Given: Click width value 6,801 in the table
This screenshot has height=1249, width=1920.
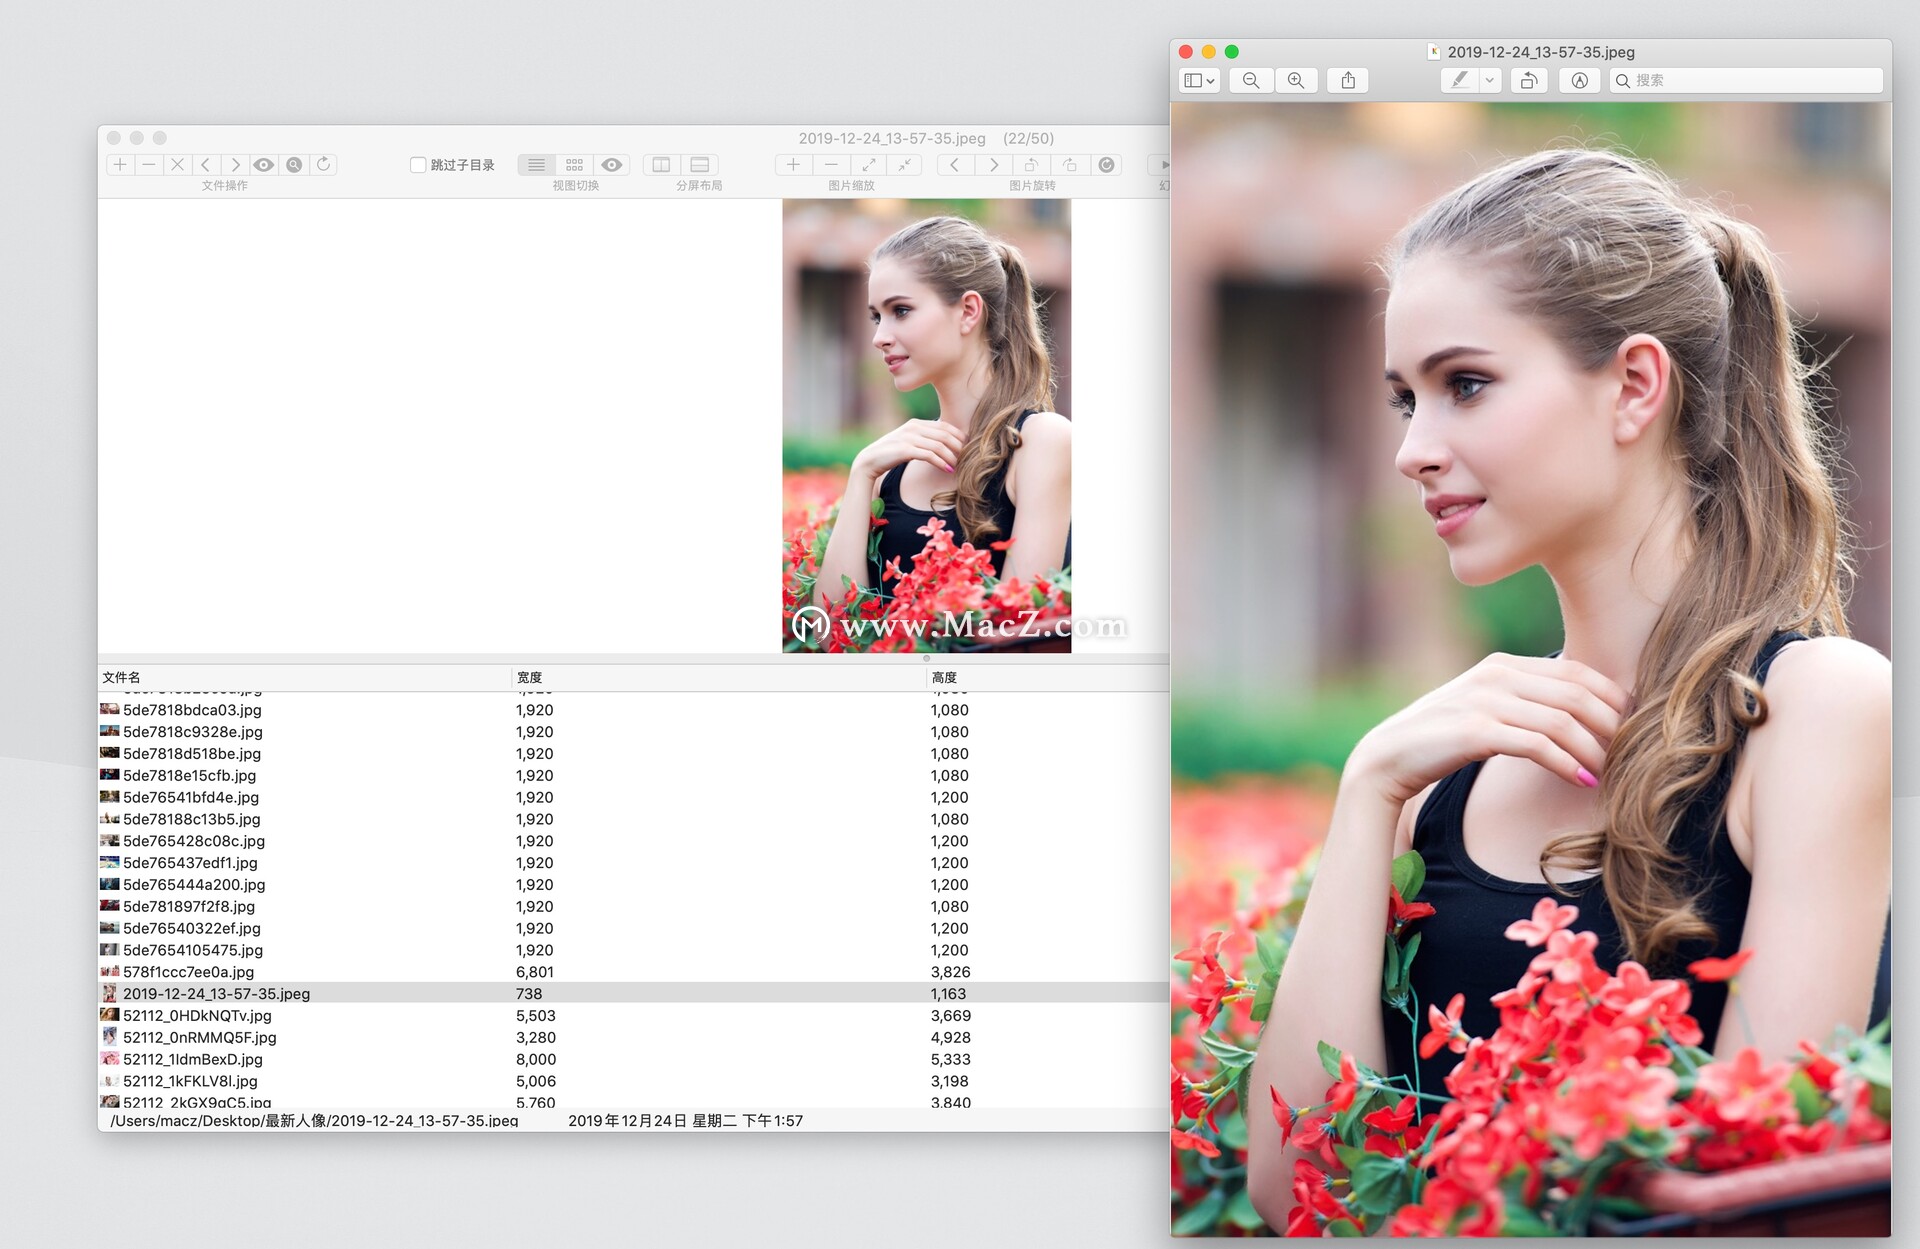Looking at the screenshot, I should (x=535, y=972).
